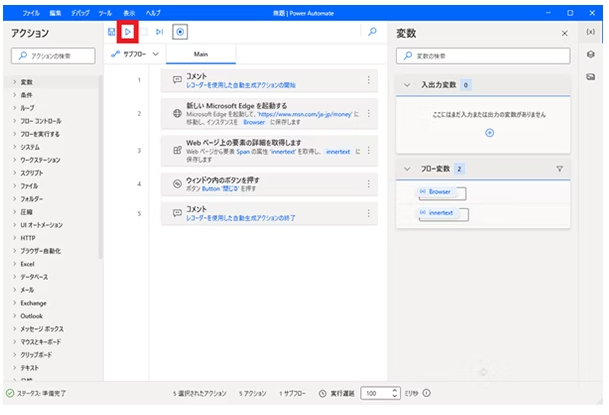Collapse the フロー変数 section
609x415 pixels.
(x=407, y=169)
